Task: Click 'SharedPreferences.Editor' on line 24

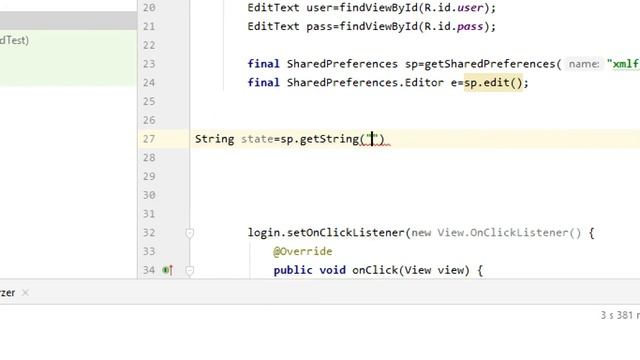Action: click(x=365, y=83)
